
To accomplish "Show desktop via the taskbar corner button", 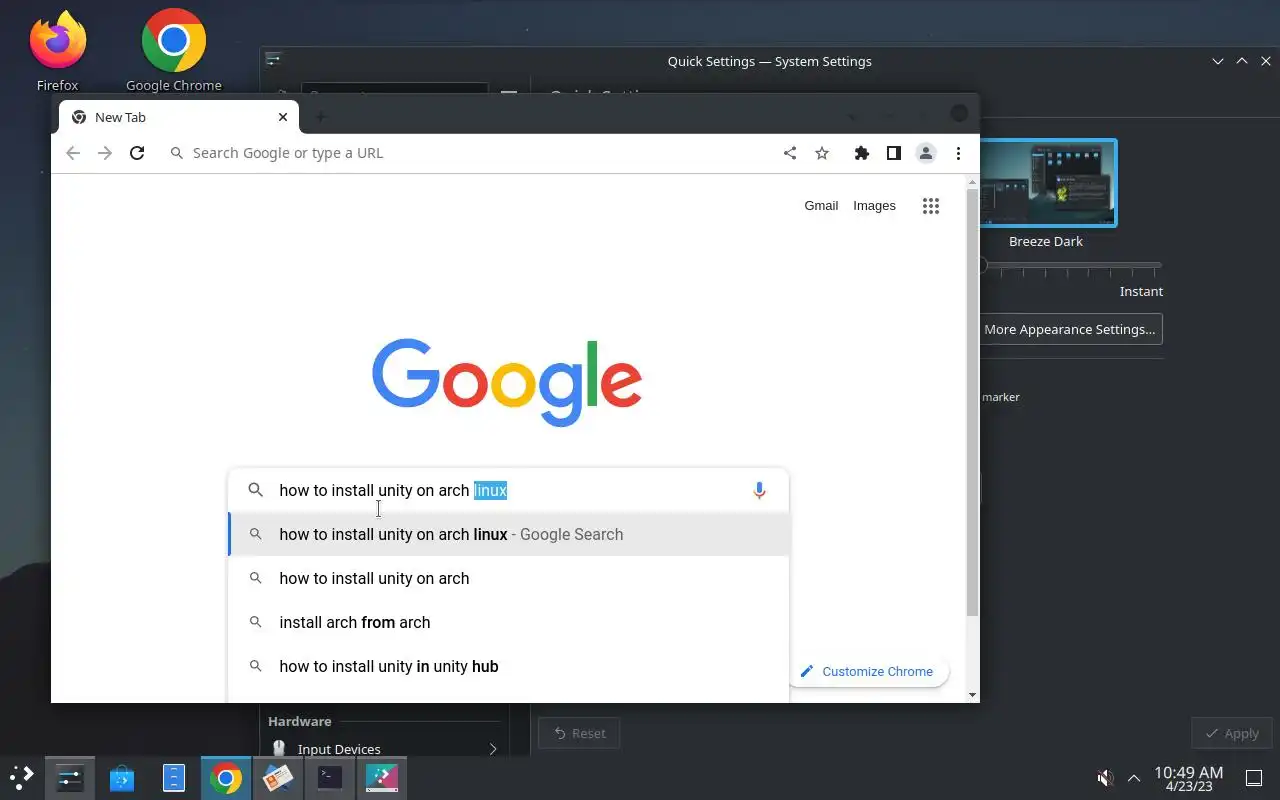I will (1254, 778).
